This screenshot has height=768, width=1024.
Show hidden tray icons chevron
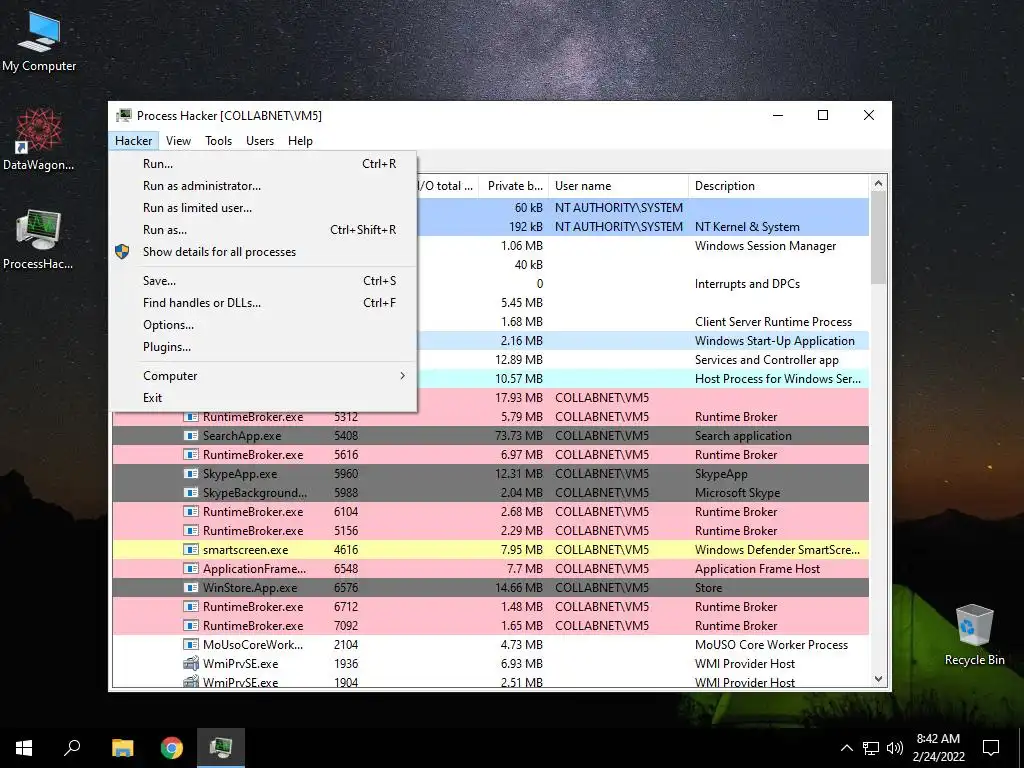(x=846, y=748)
